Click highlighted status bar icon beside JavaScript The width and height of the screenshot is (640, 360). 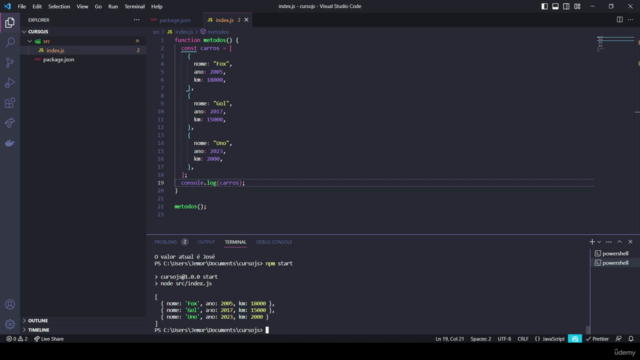575,339
